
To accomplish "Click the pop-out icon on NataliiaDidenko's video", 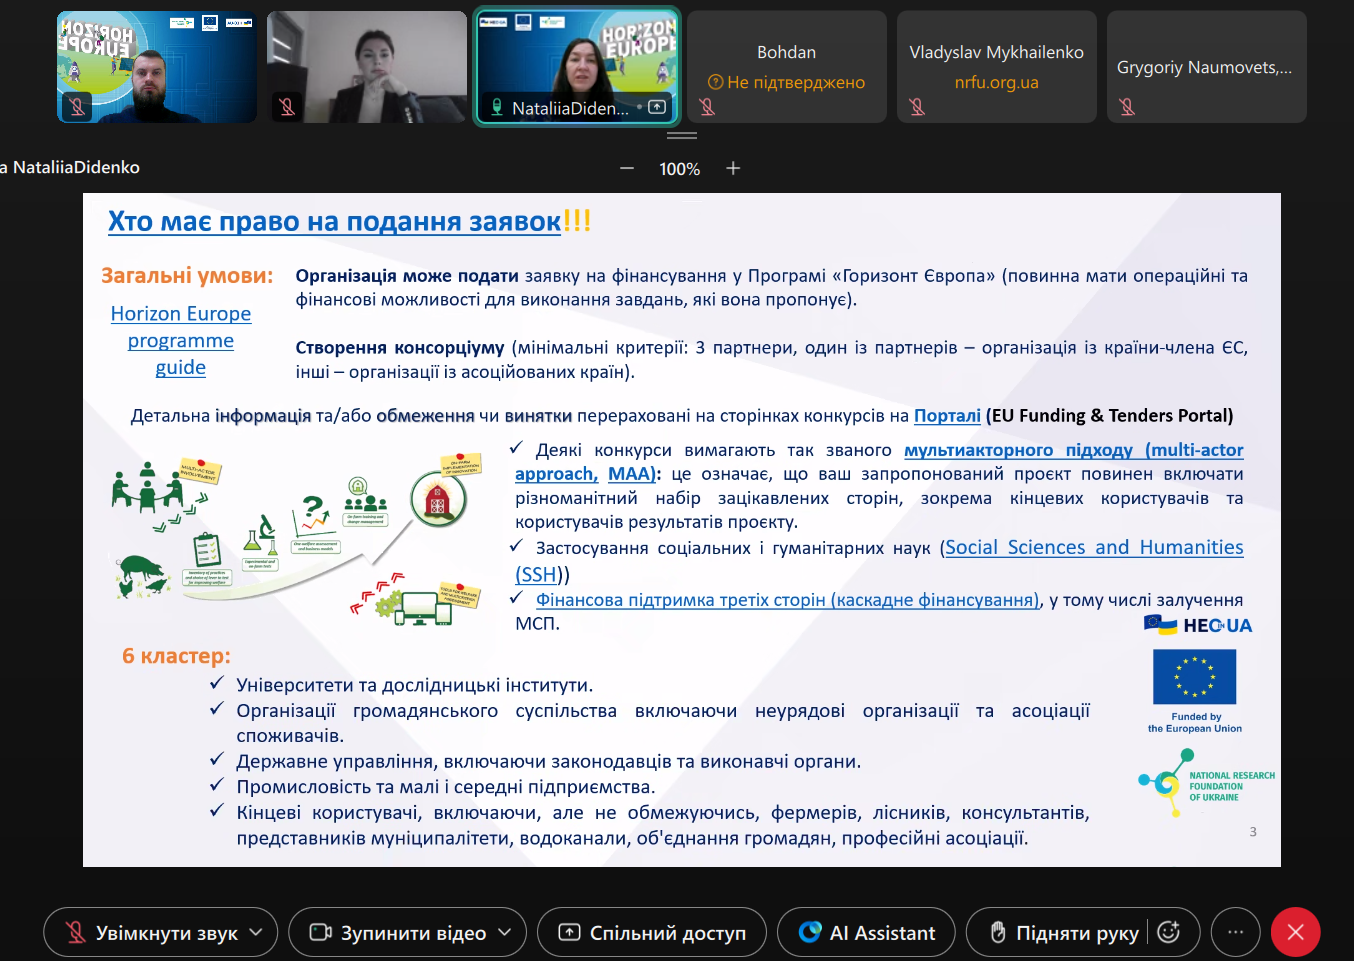I will [657, 107].
